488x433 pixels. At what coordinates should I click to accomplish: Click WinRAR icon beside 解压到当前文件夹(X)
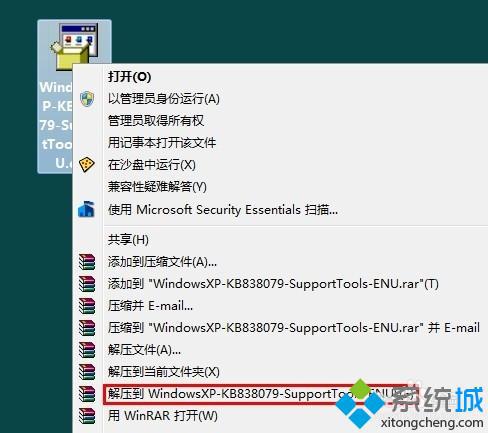[x=87, y=372]
